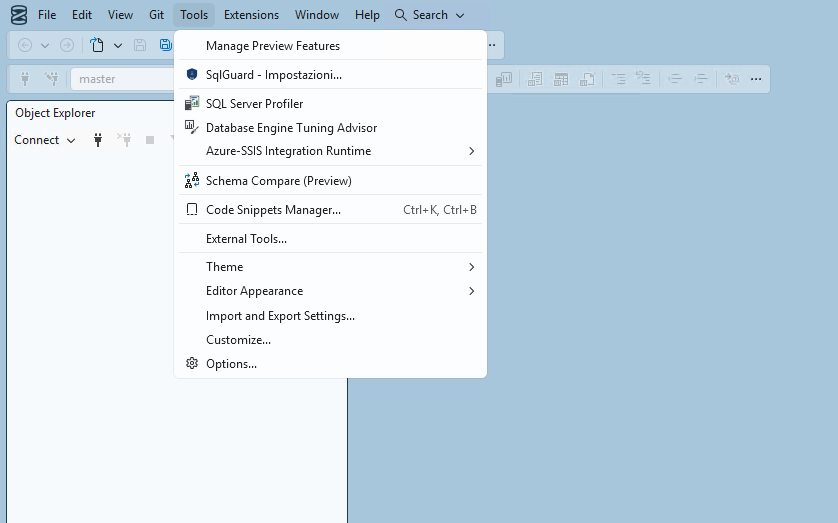This screenshot has width=838, height=523.
Task: Open Options… menu entry
Action: point(330,364)
